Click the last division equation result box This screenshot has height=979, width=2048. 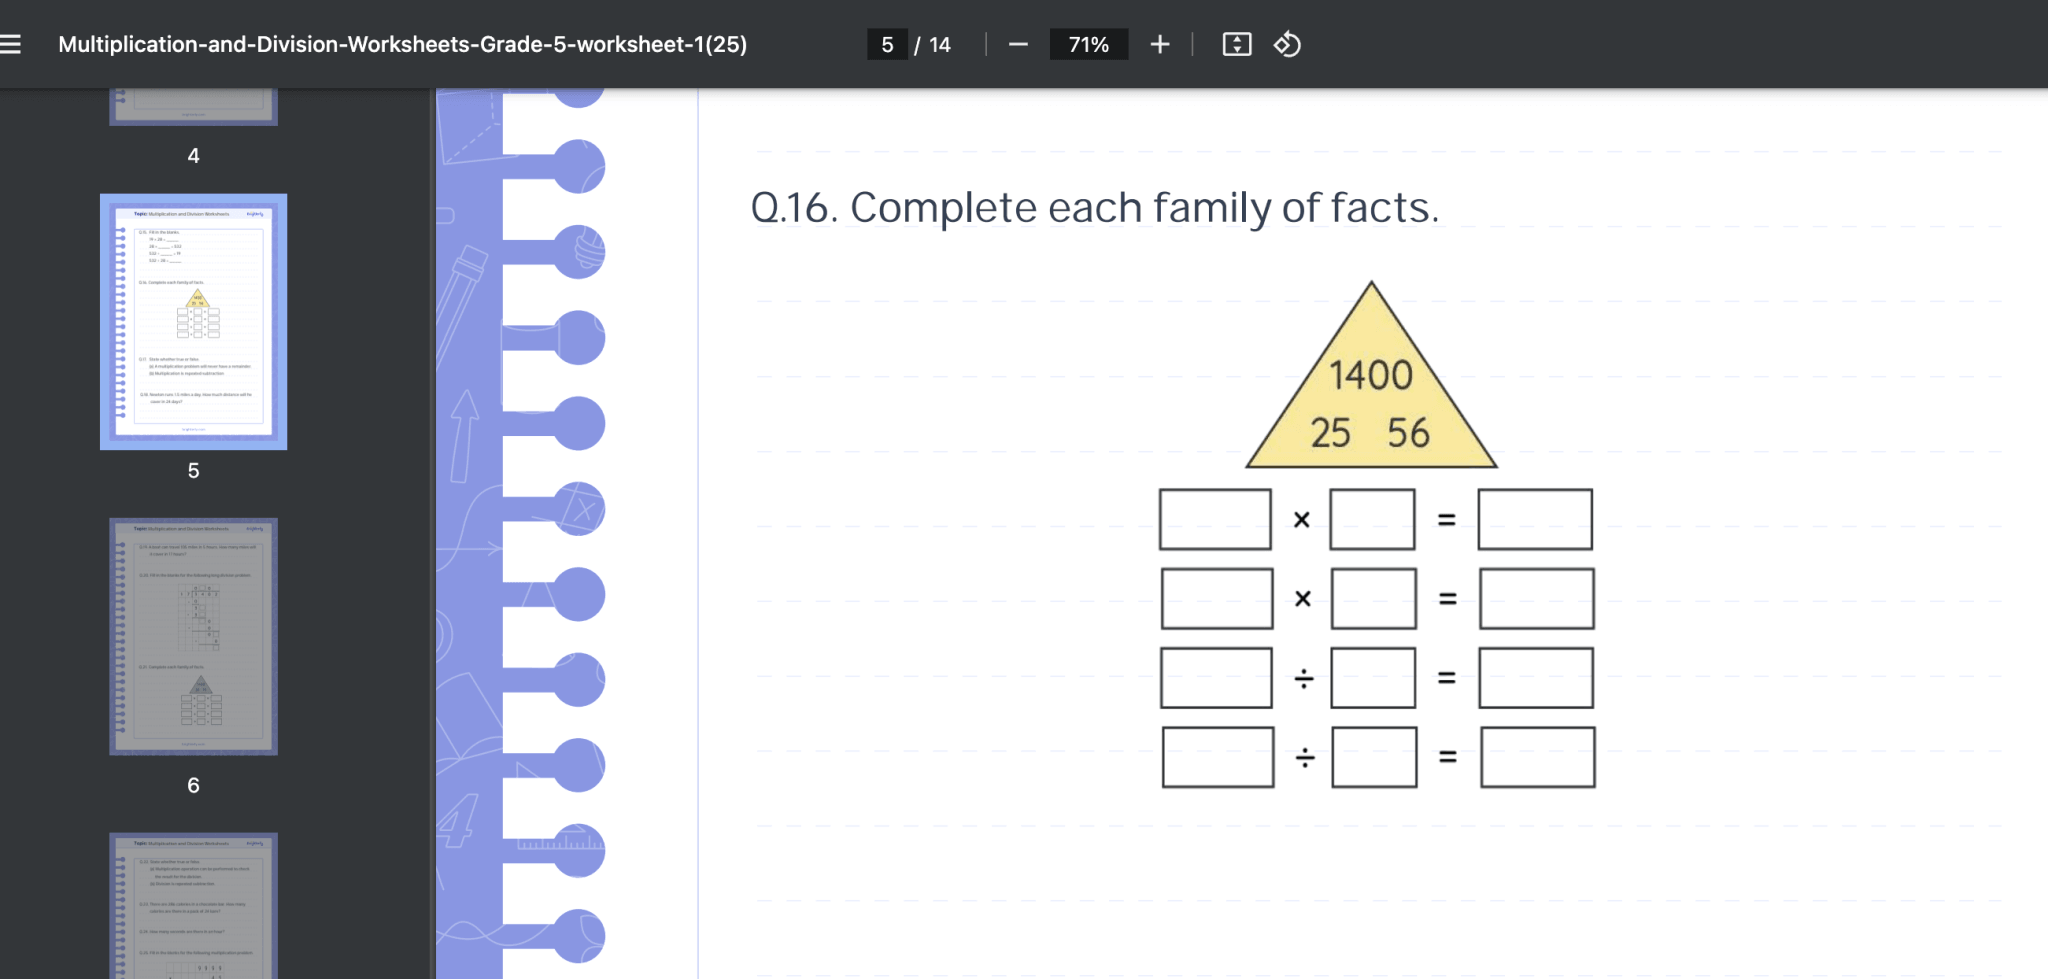tap(1536, 759)
